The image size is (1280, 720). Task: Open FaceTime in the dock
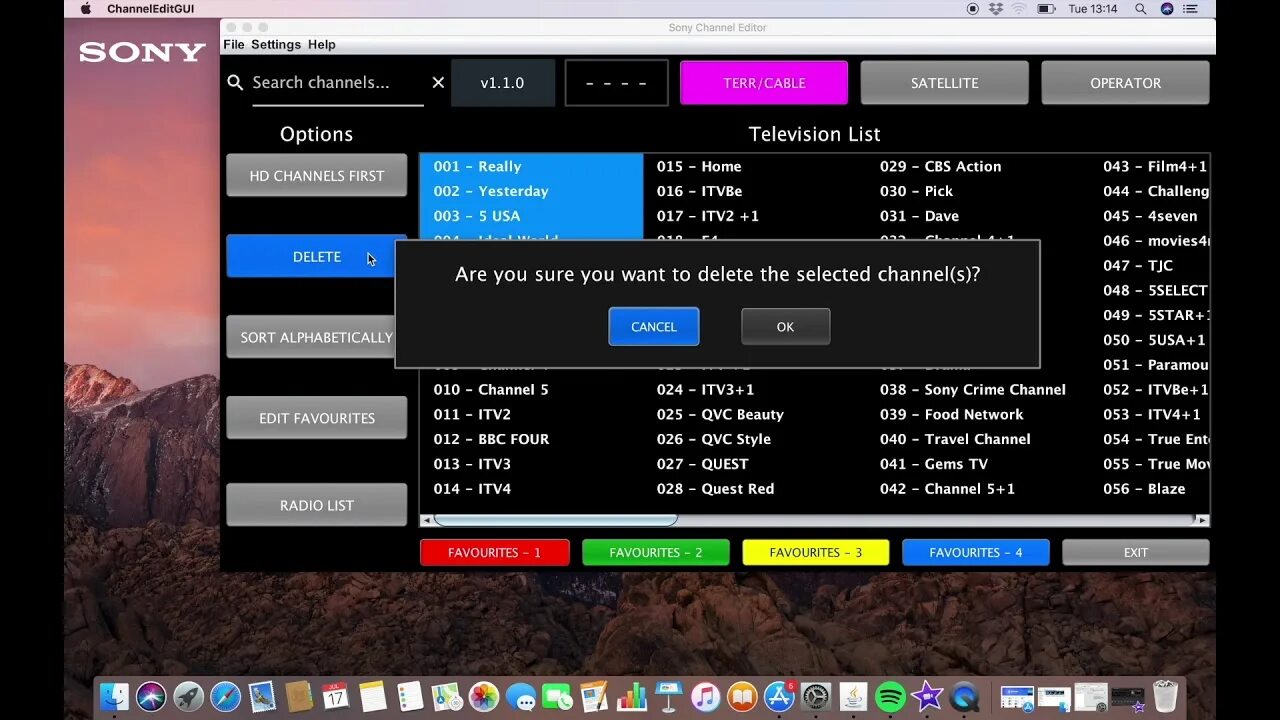tap(557, 697)
